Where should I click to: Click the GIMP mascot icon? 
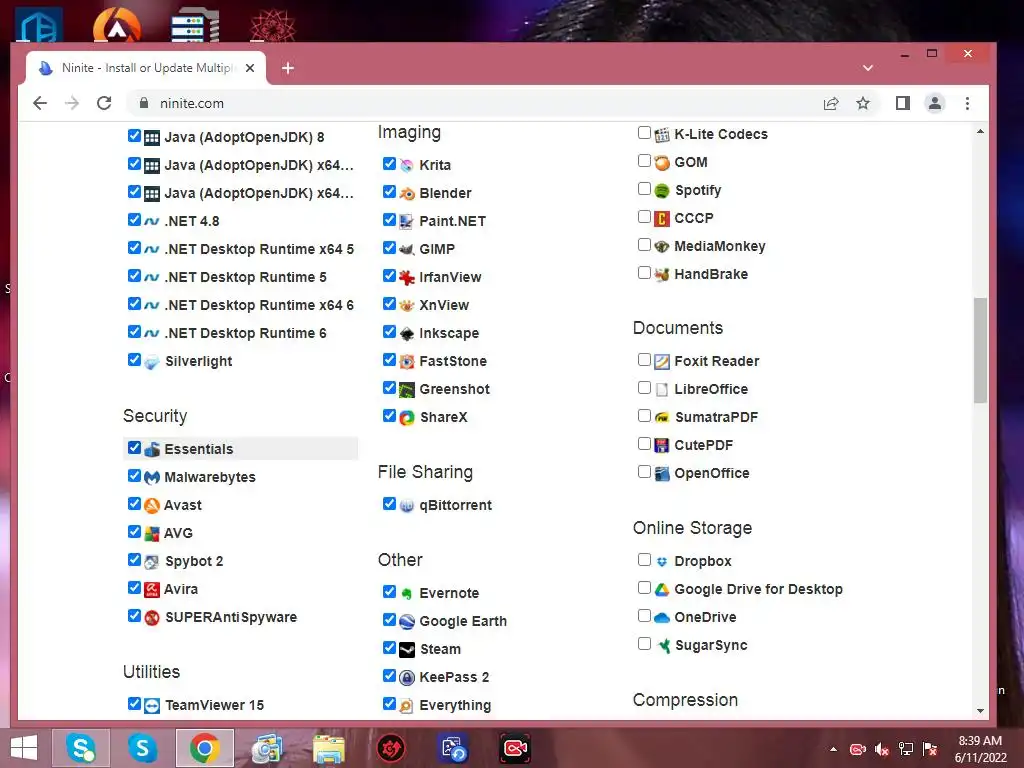pyautogui.click(x=407, y=249)
